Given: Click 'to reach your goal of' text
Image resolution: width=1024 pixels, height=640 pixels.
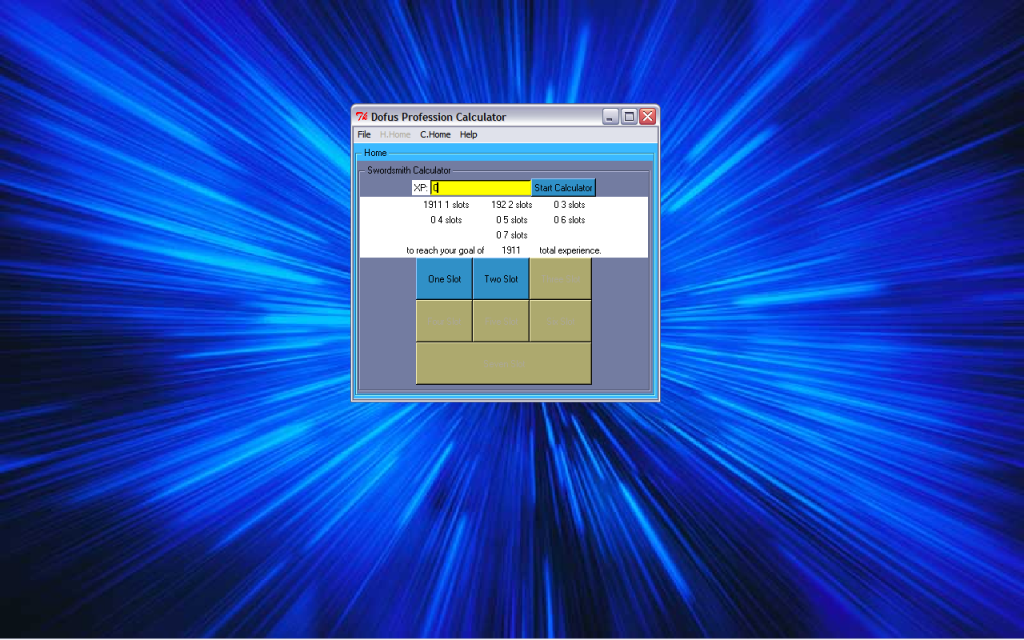Looking at the screenshot, I should coord(445,251).
